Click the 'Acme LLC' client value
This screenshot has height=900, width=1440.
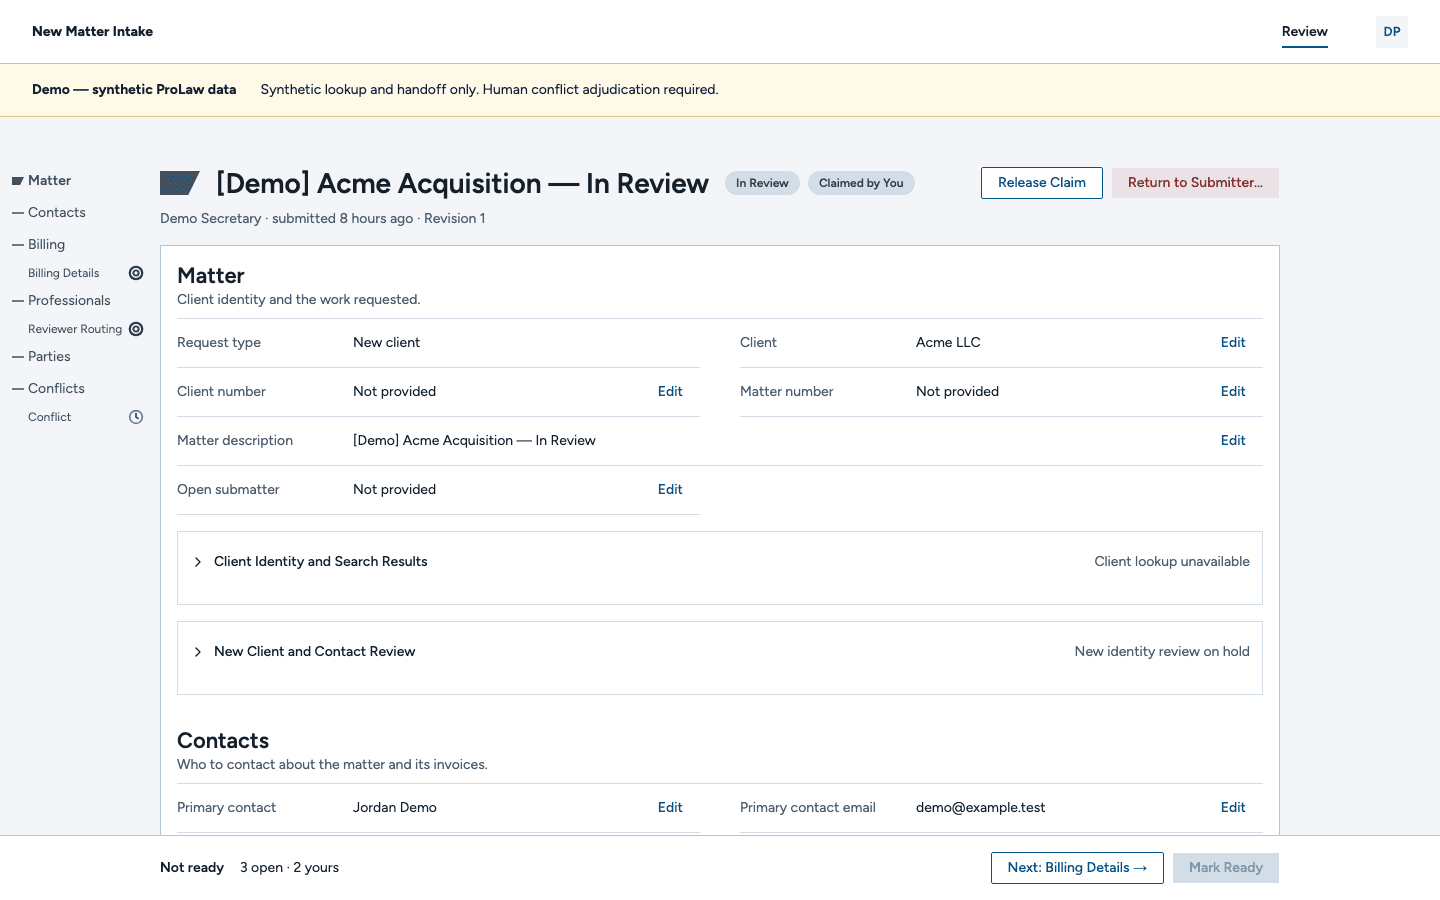click(948, 343)
